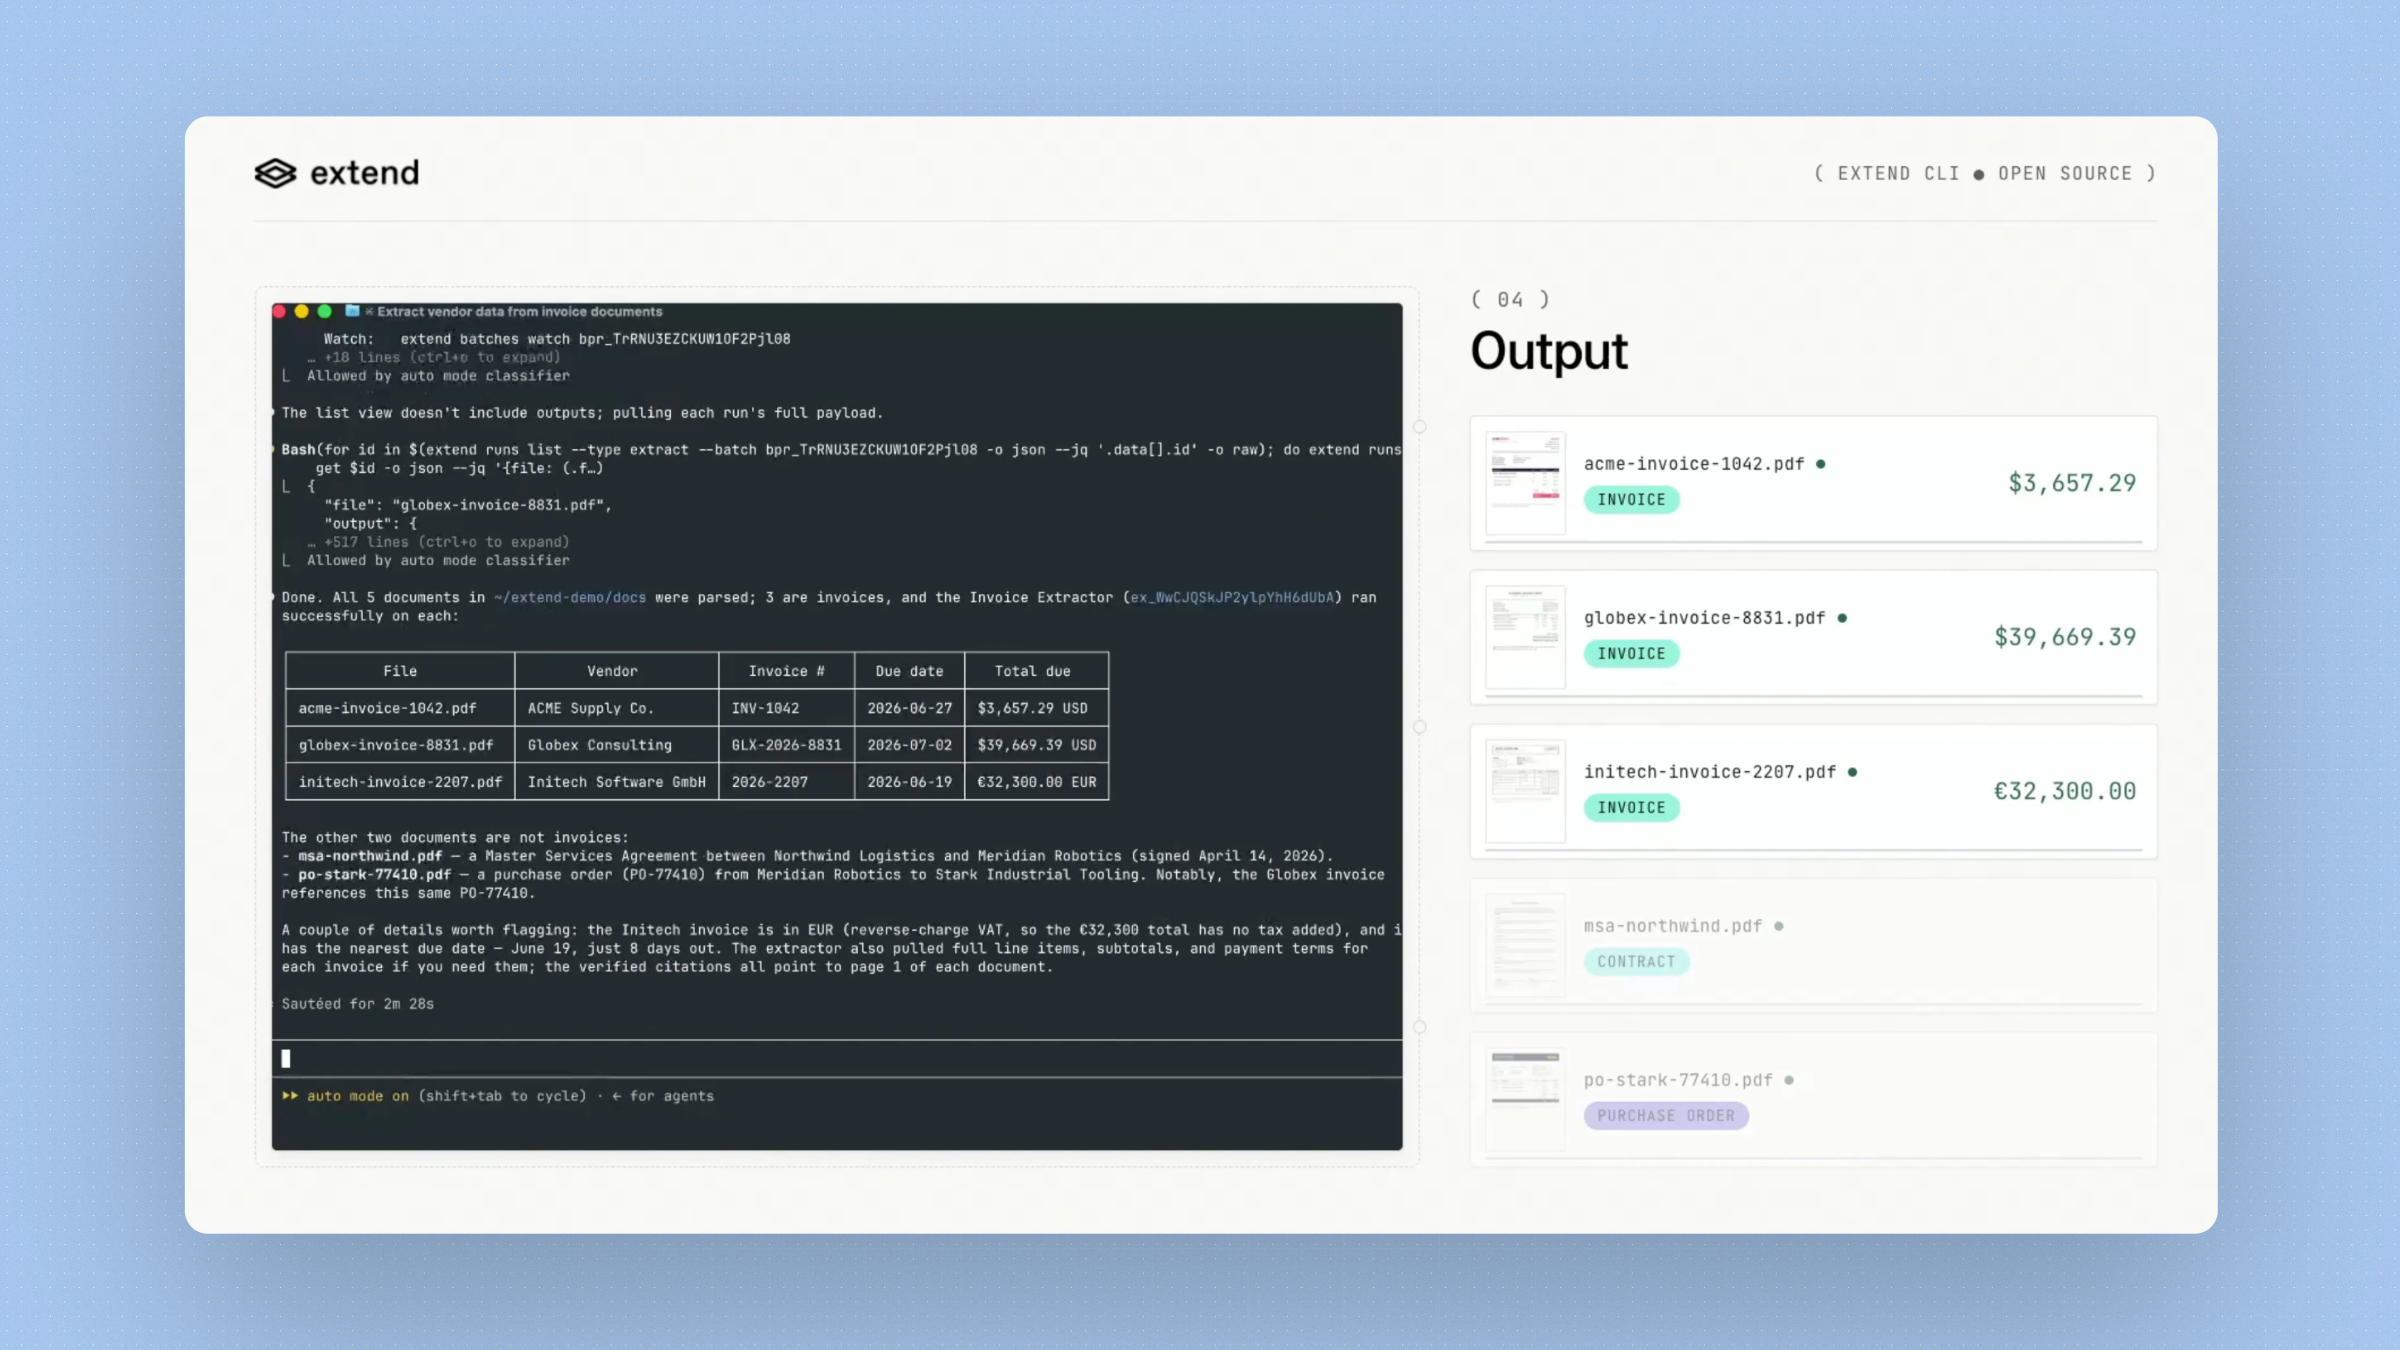Click the extend wordmark text
The height and width of the screenshot is (1350, 2400).
tap(364, 173)
